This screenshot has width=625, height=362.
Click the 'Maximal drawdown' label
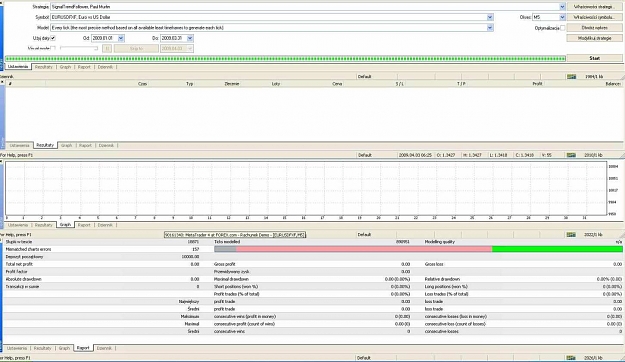tap(231, 279)
